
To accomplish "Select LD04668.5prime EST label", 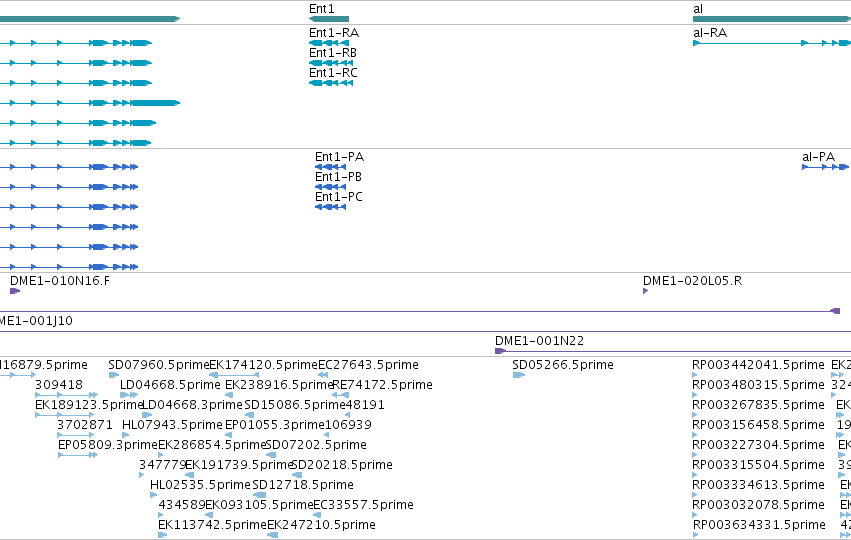I will 170,385.
